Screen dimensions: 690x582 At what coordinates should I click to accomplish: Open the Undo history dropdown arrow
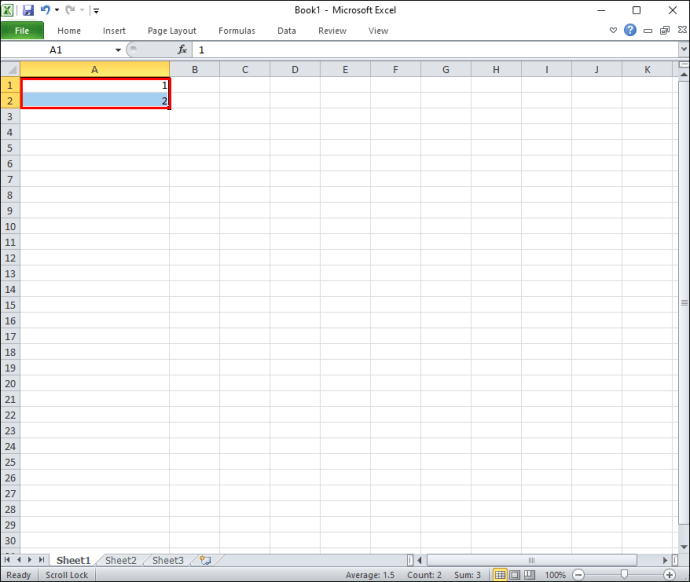57,10
